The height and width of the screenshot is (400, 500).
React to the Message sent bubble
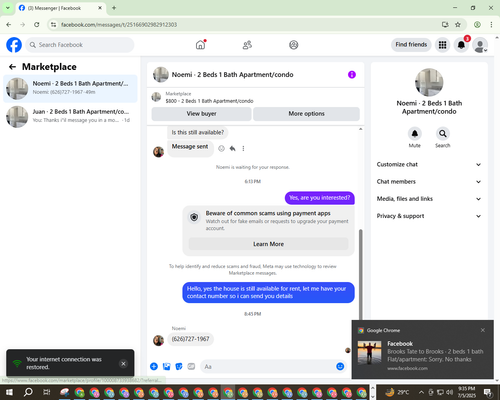pos(221,149)
